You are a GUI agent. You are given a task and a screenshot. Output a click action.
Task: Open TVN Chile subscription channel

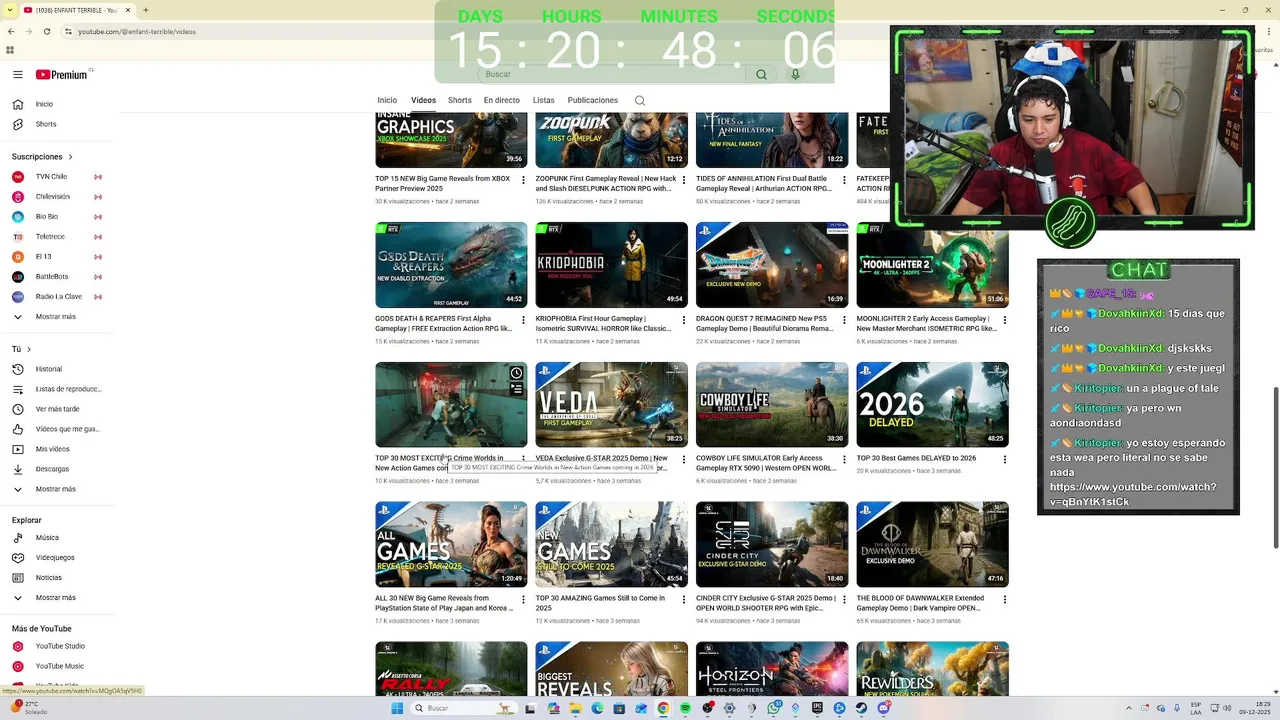[52, 177]
